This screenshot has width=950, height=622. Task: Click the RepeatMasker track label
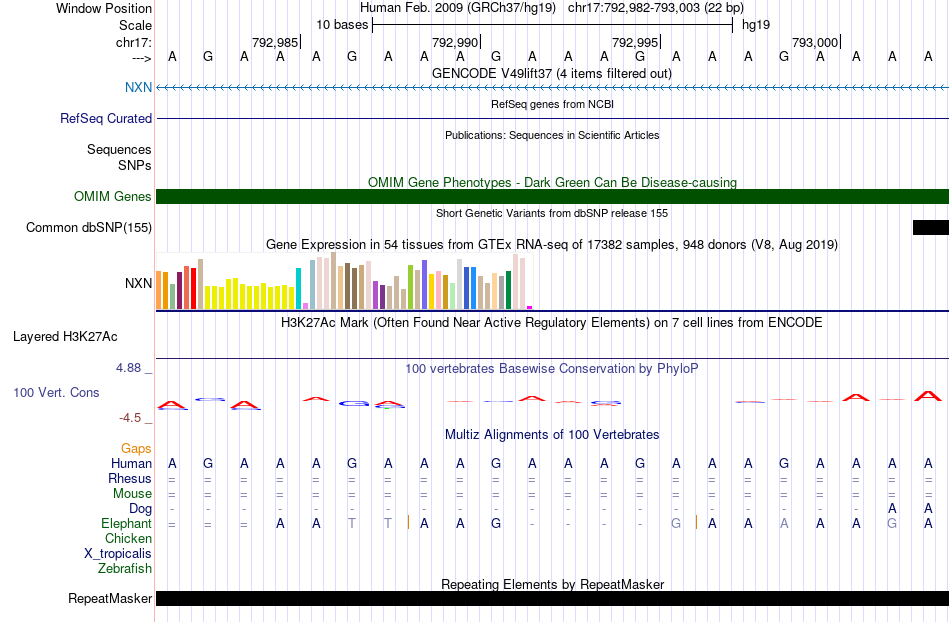[110, 599]
